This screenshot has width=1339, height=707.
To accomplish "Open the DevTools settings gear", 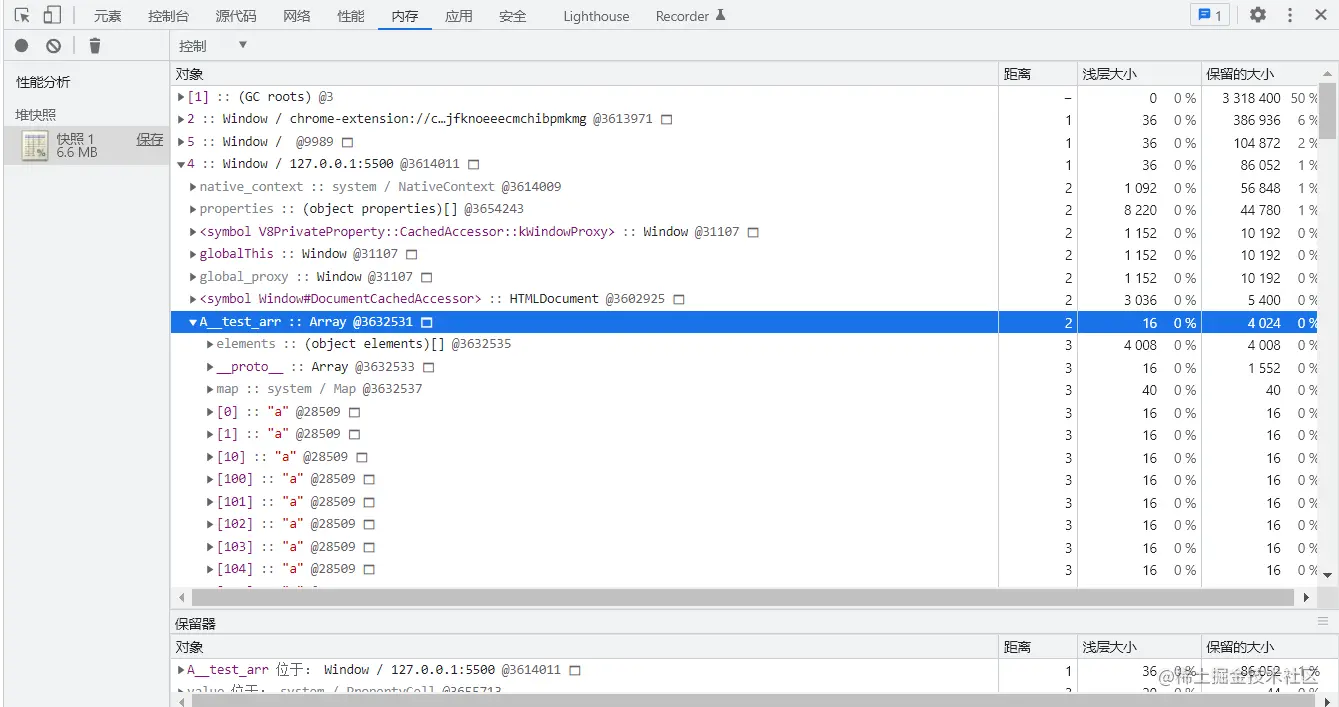I will (1258, 15).
